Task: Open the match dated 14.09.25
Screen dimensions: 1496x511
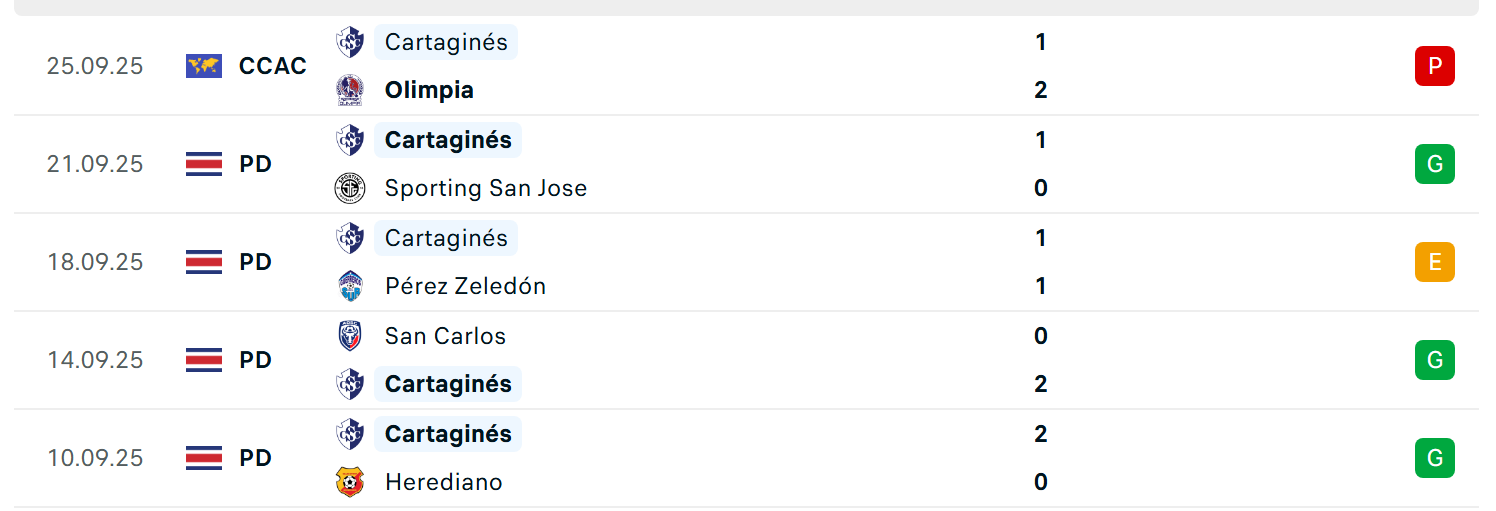Action: click(746, 360)
